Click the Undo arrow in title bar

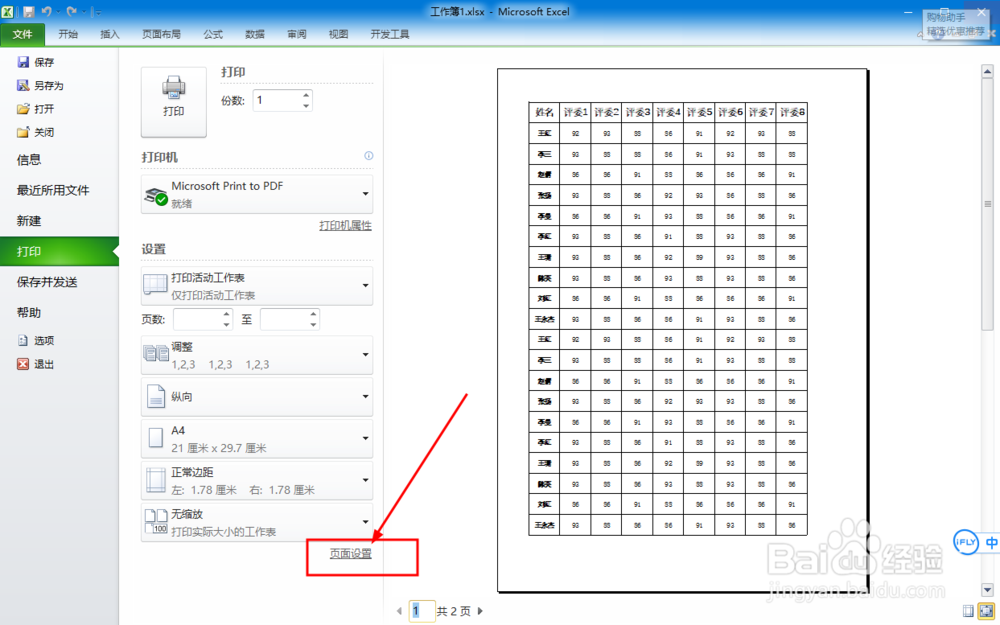pyautogui.click(x=47, y=11)
